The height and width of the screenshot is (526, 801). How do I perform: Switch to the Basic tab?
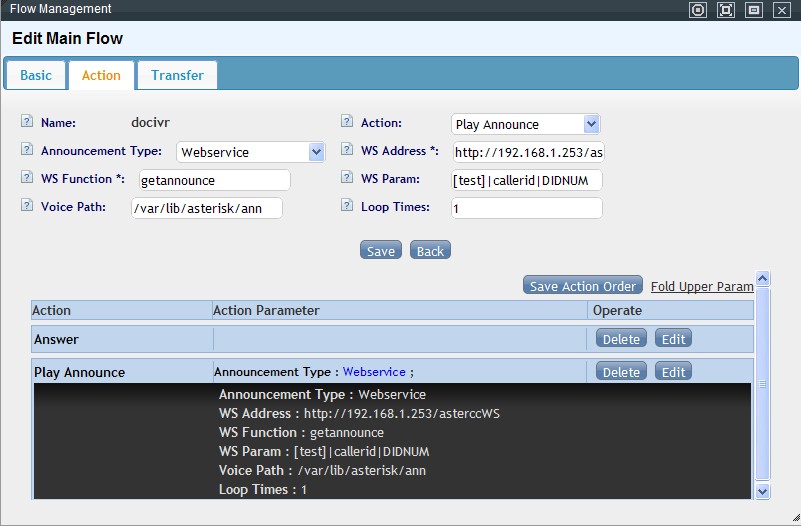click(36, 75)
